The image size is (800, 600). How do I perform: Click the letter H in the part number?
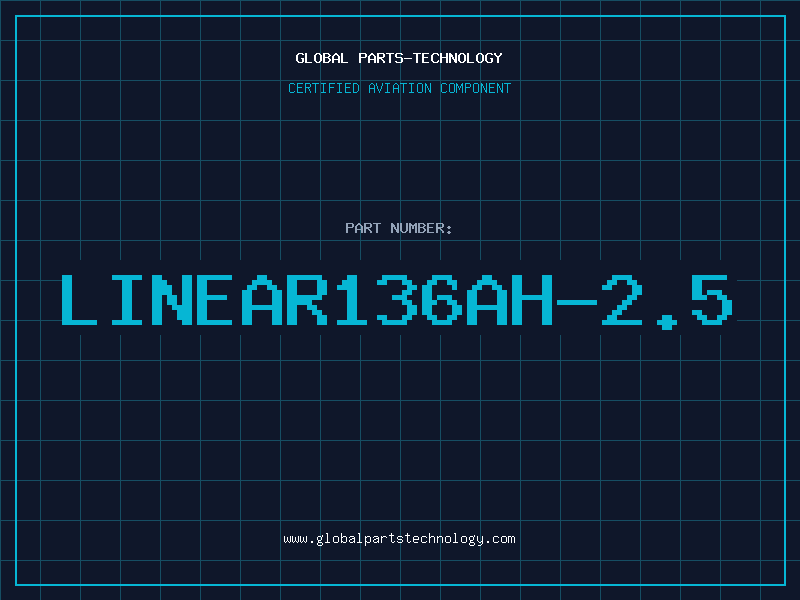pos(532,300)
